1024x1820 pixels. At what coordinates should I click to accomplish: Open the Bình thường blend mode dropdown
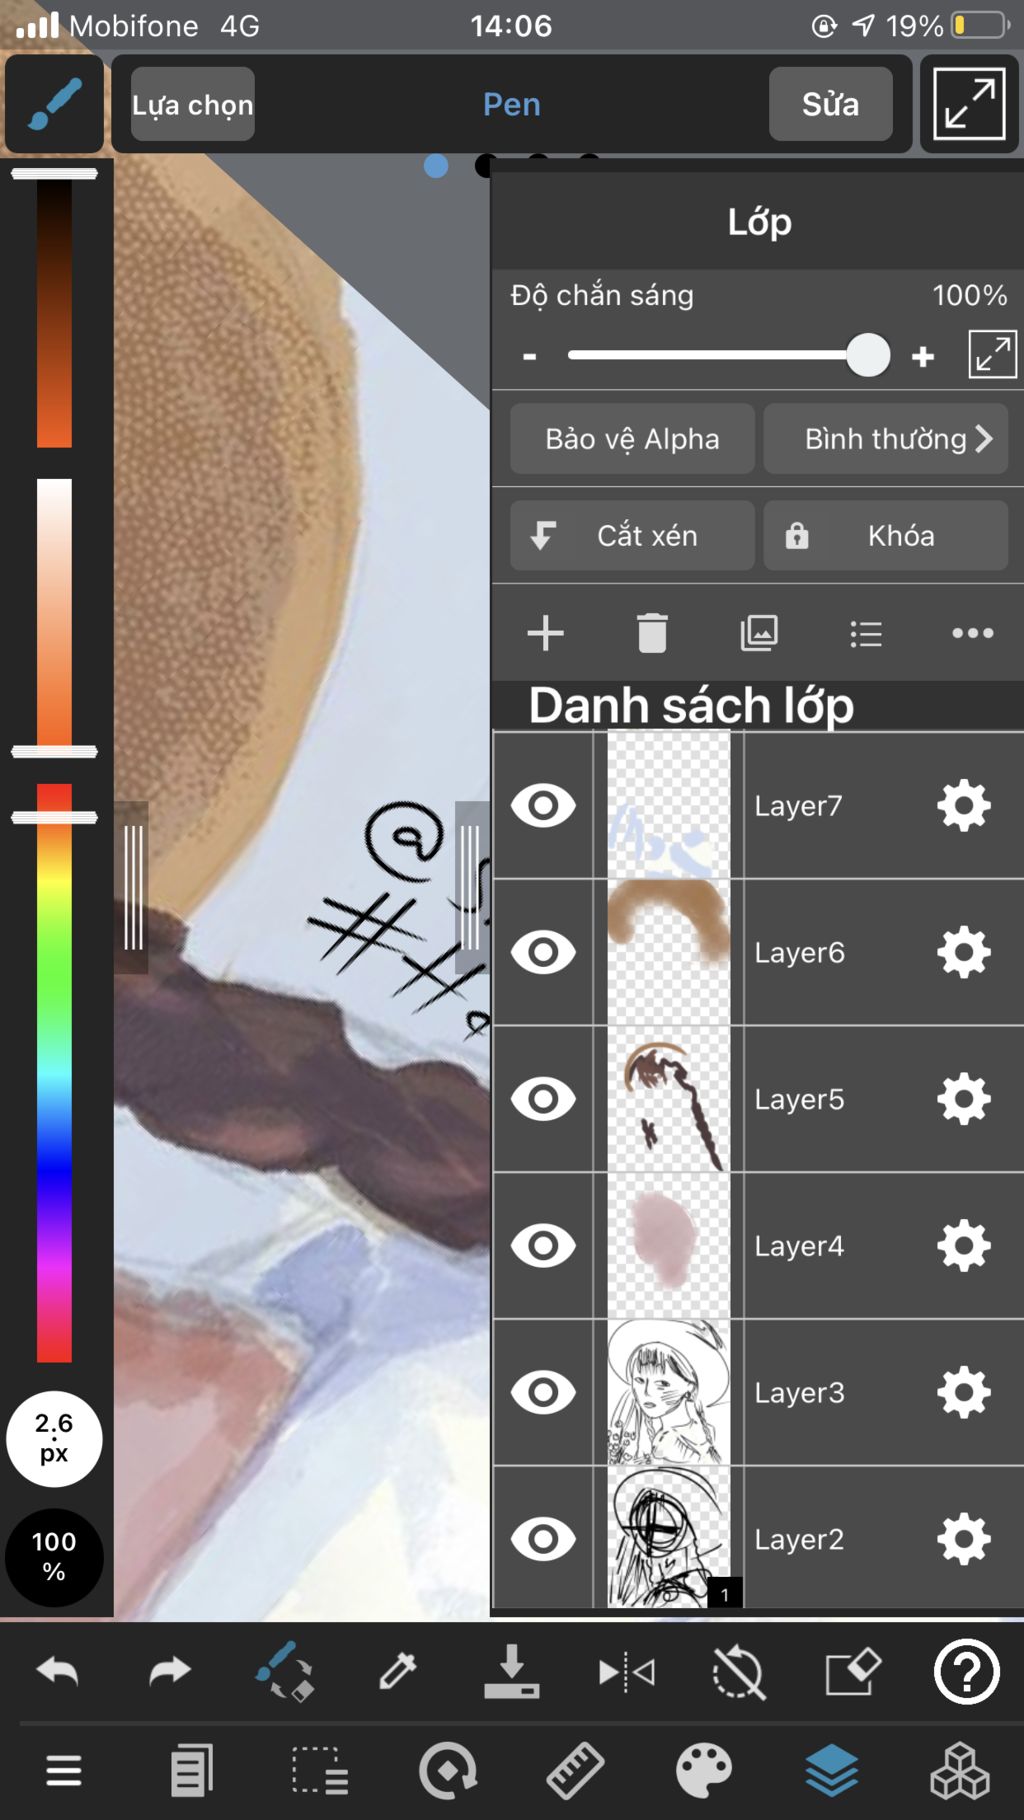click(886, 438)
